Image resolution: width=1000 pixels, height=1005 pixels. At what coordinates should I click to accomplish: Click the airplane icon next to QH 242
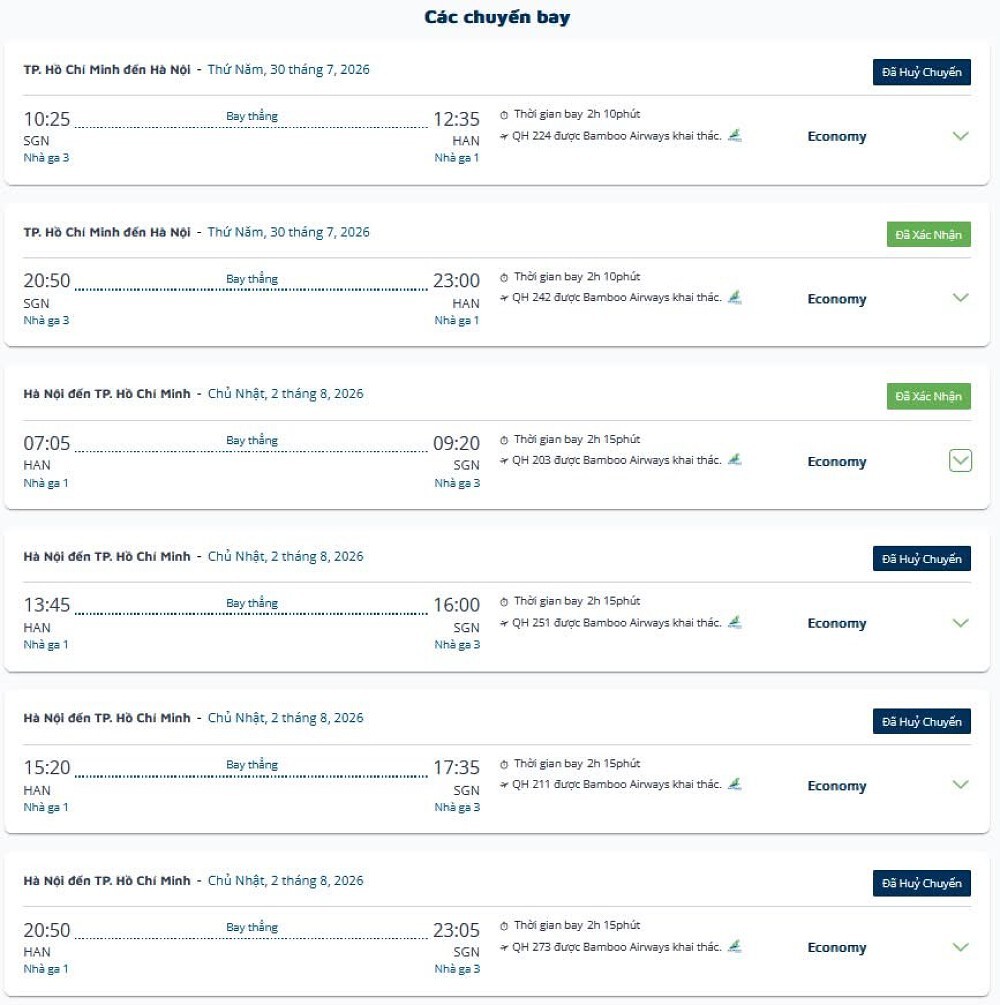tap(504, 298)
